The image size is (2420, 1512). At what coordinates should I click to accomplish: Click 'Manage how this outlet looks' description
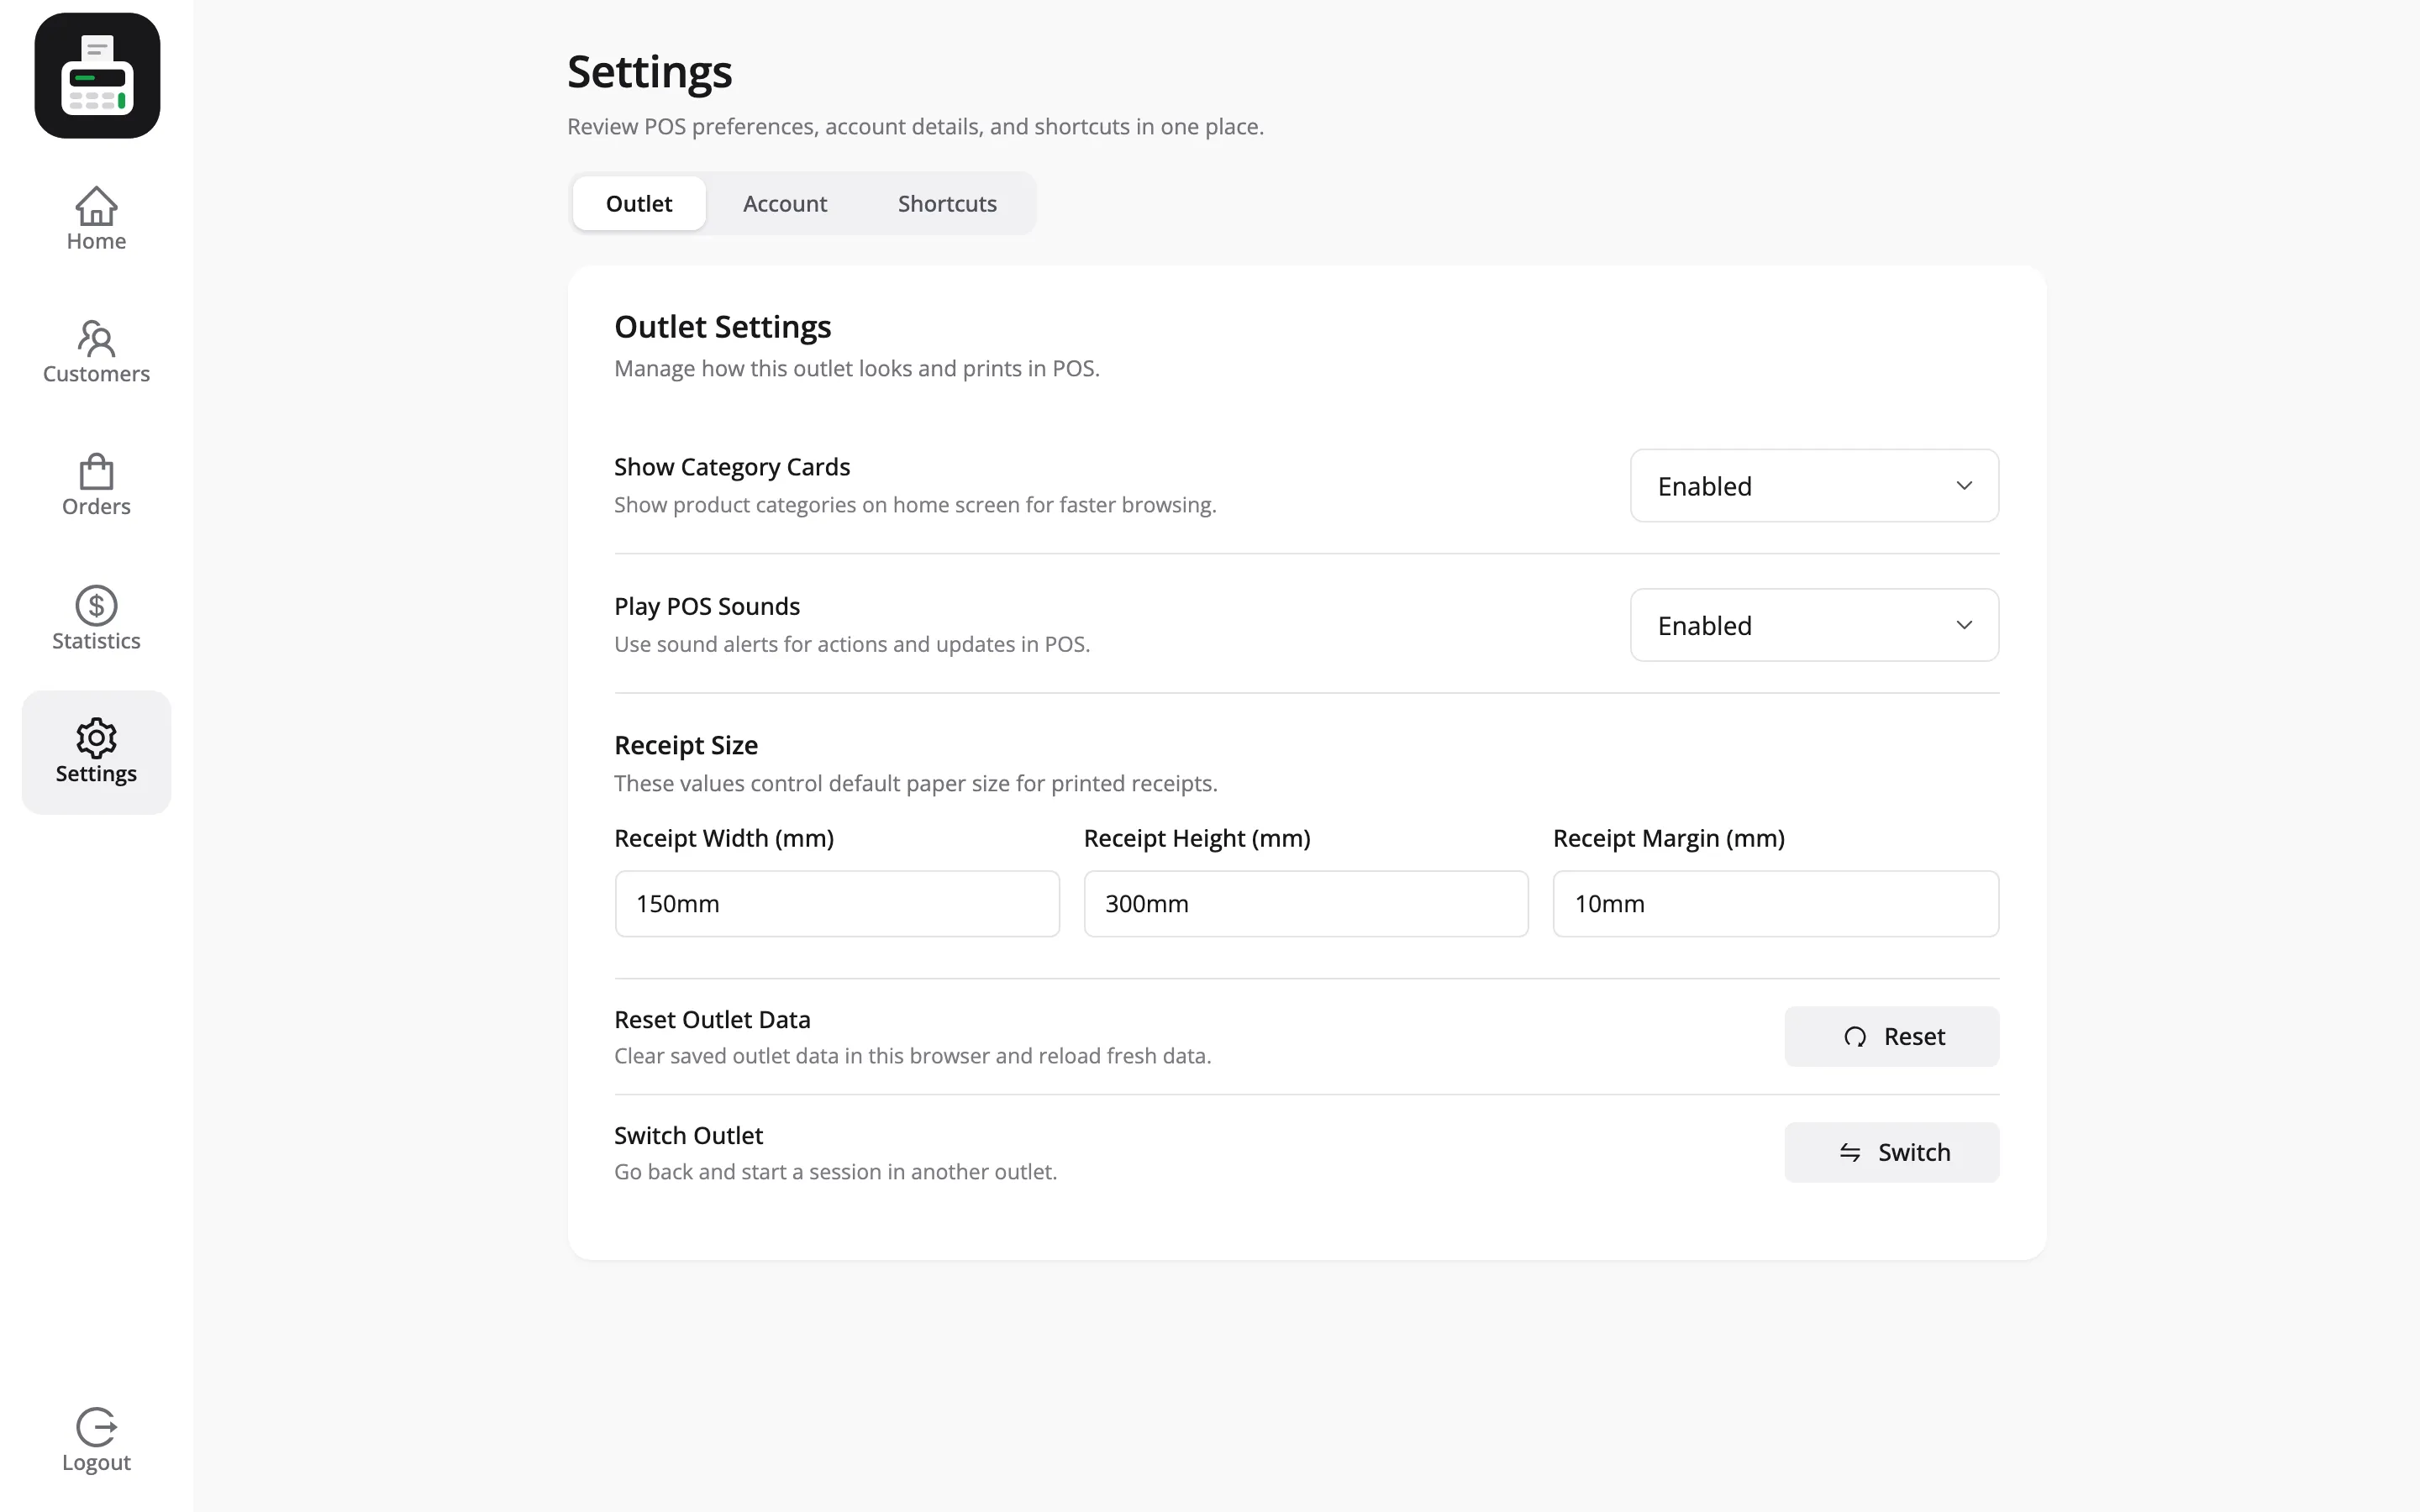click(x=857, y=369)
